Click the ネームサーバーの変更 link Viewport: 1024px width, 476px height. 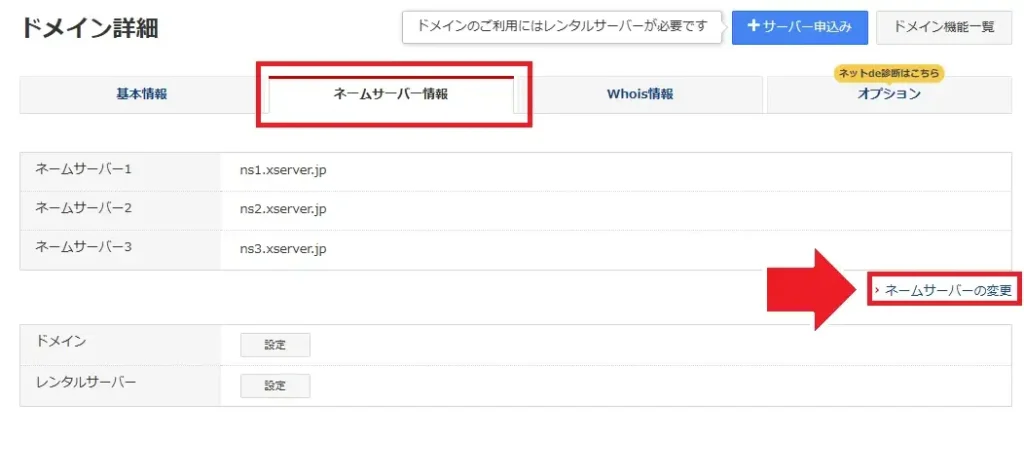coord(948,291)
